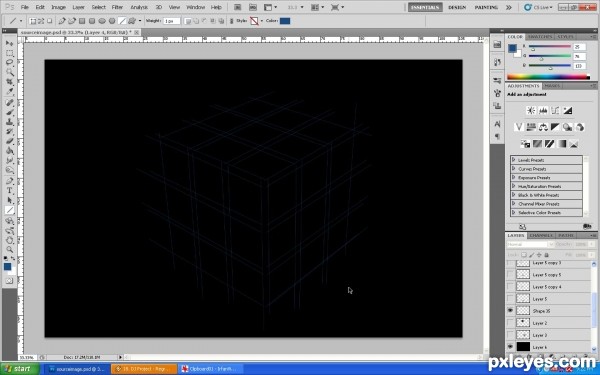Select the Zoom tool in toolbox
This screenshot has height=375, width=600.
[9, 250]
